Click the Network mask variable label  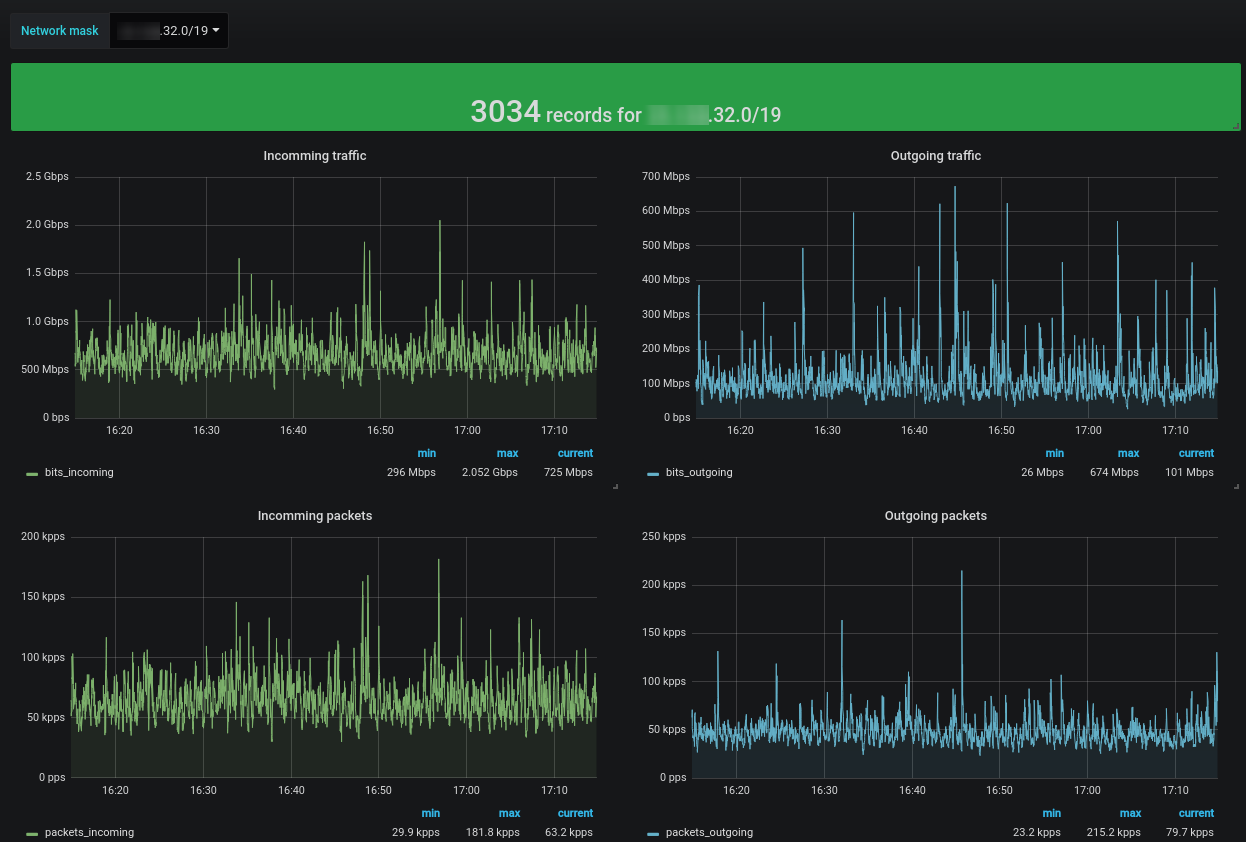coord(60,30)
